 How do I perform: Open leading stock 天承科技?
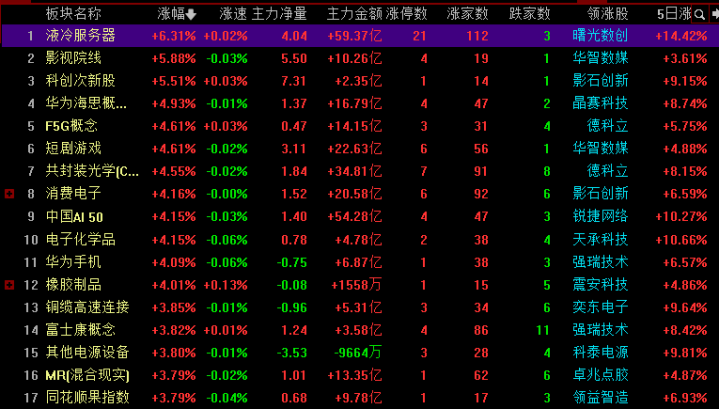[600, 239]
